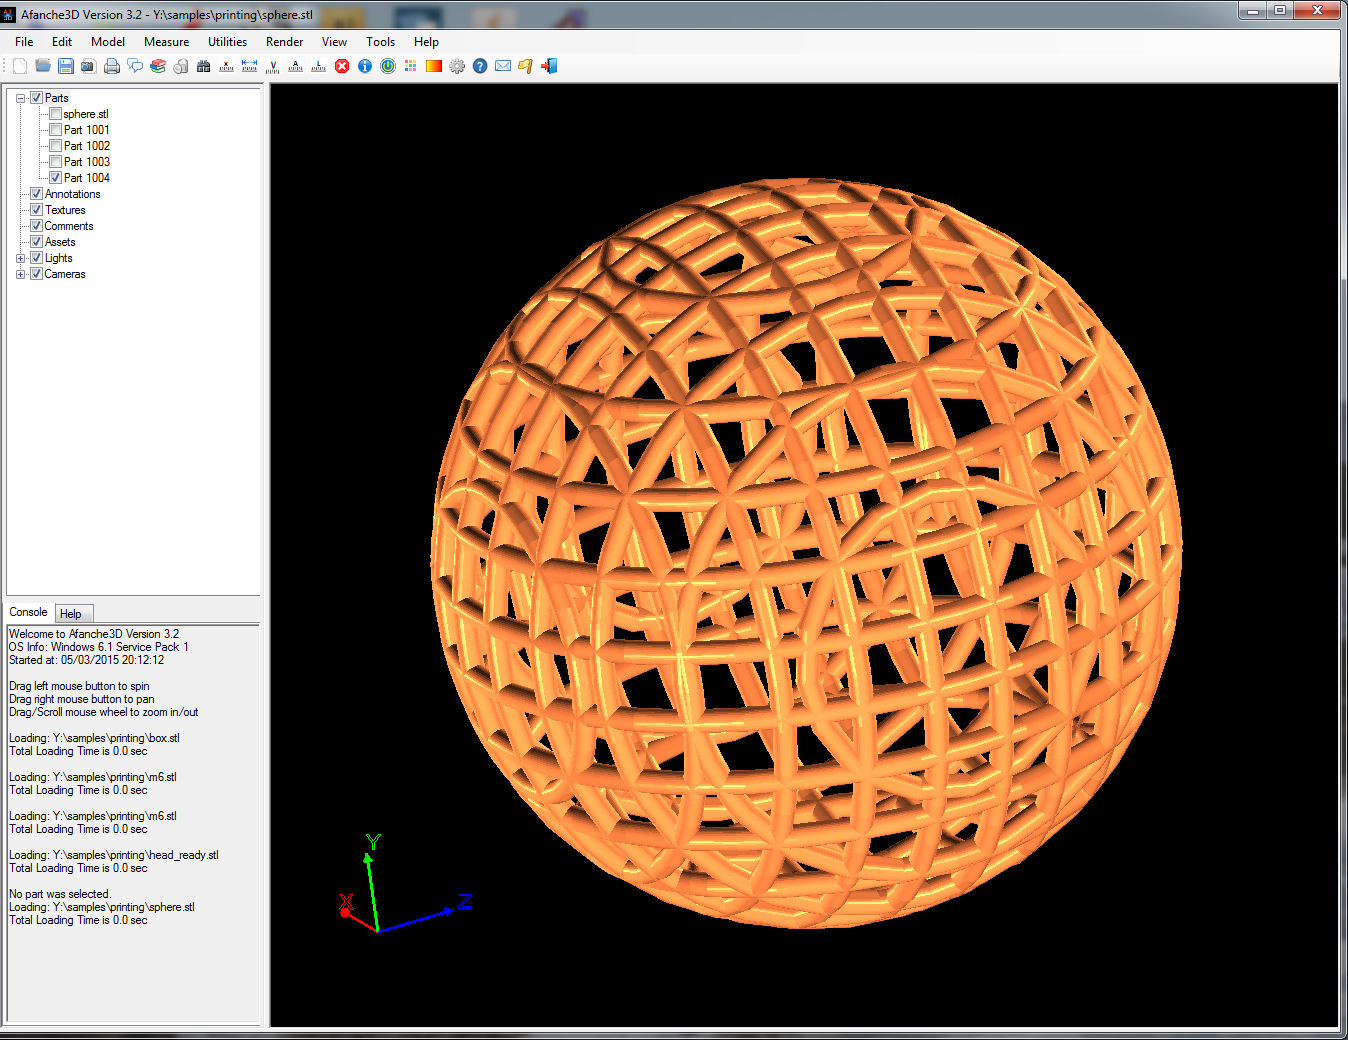This screenshot has height=1040, width=1348.
Task: Click the envelope mail icon in toolbar
Action: tap(503, 66)
